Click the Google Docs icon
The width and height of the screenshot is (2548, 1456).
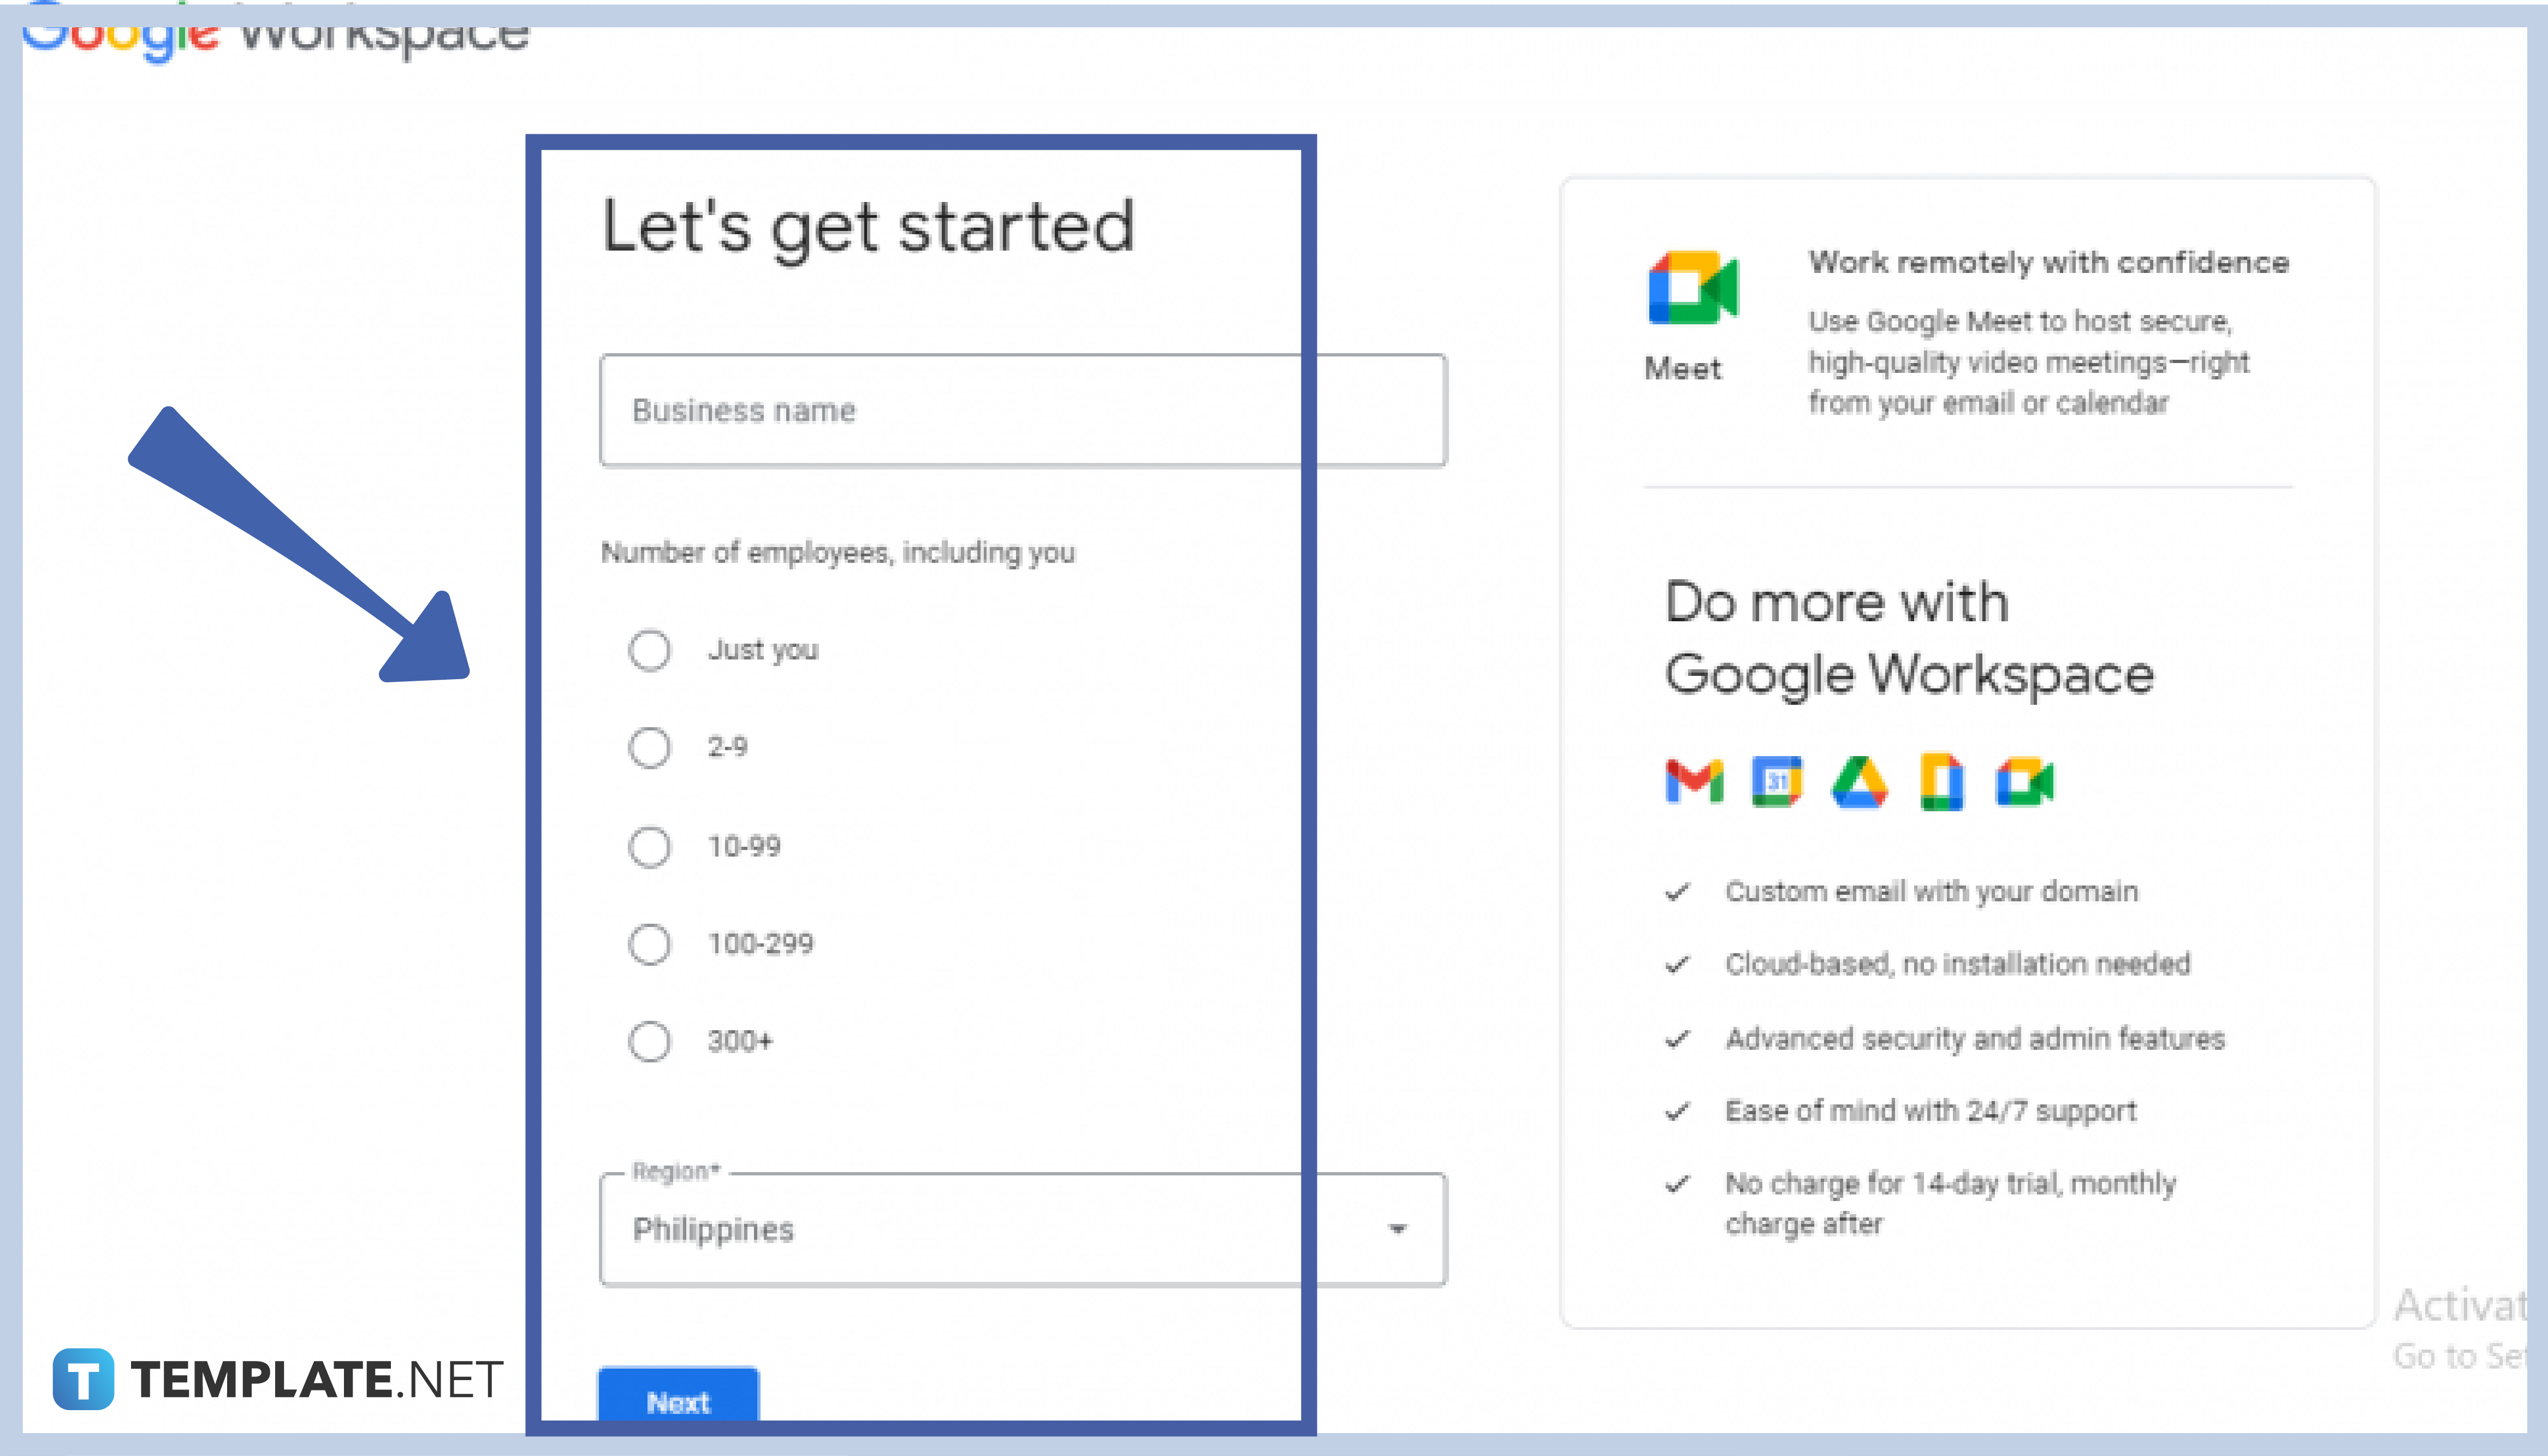pos(1941,781)
